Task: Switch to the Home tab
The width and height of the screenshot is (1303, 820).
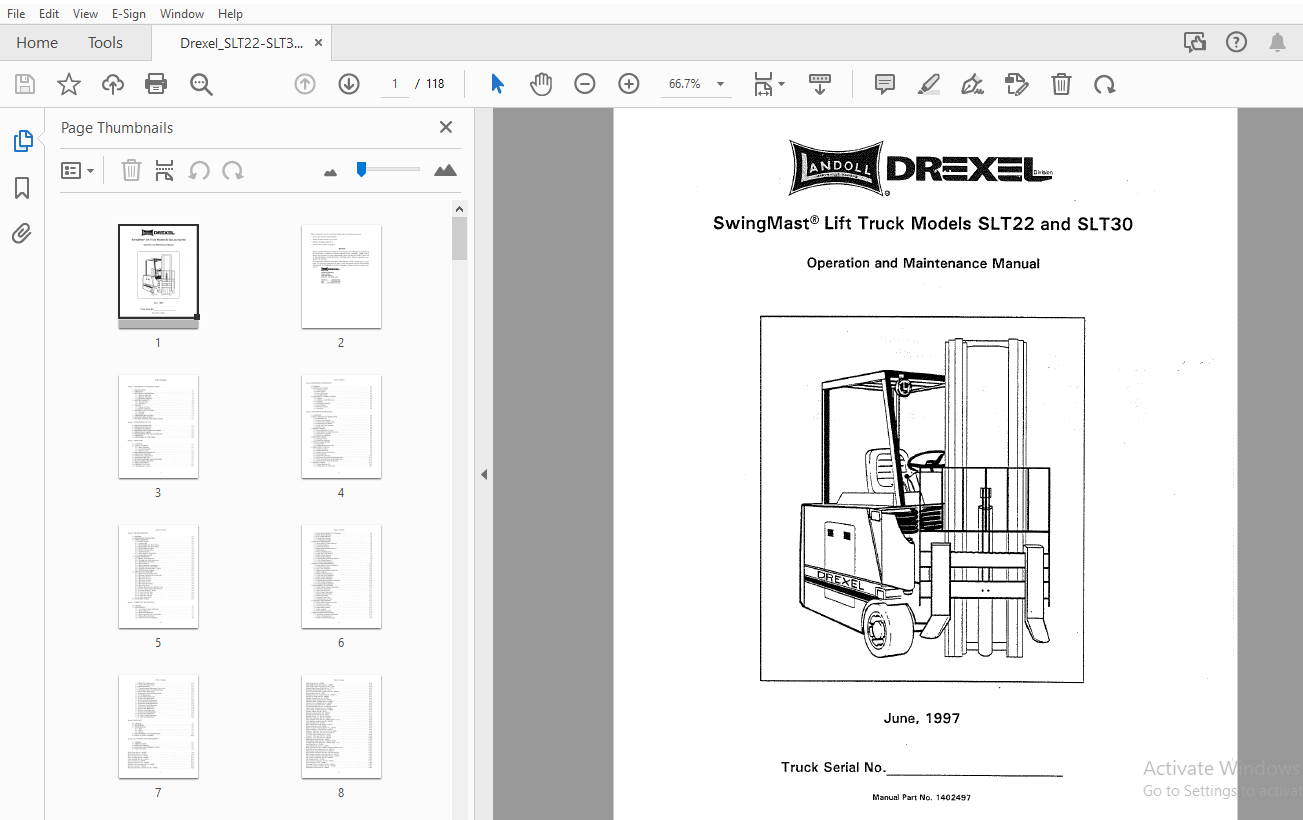Action: coord(37,43)
